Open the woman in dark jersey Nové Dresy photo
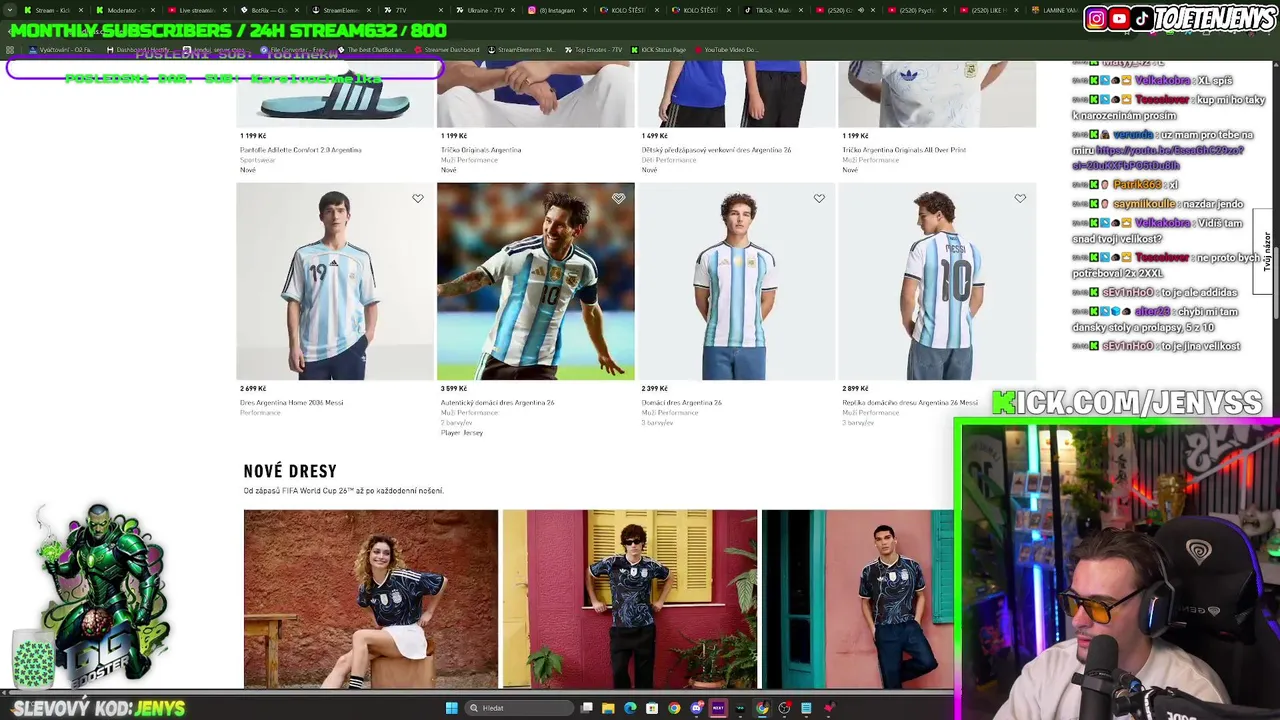The height and width of the screenshot is (720, 1280). click(x=370, y=599)
